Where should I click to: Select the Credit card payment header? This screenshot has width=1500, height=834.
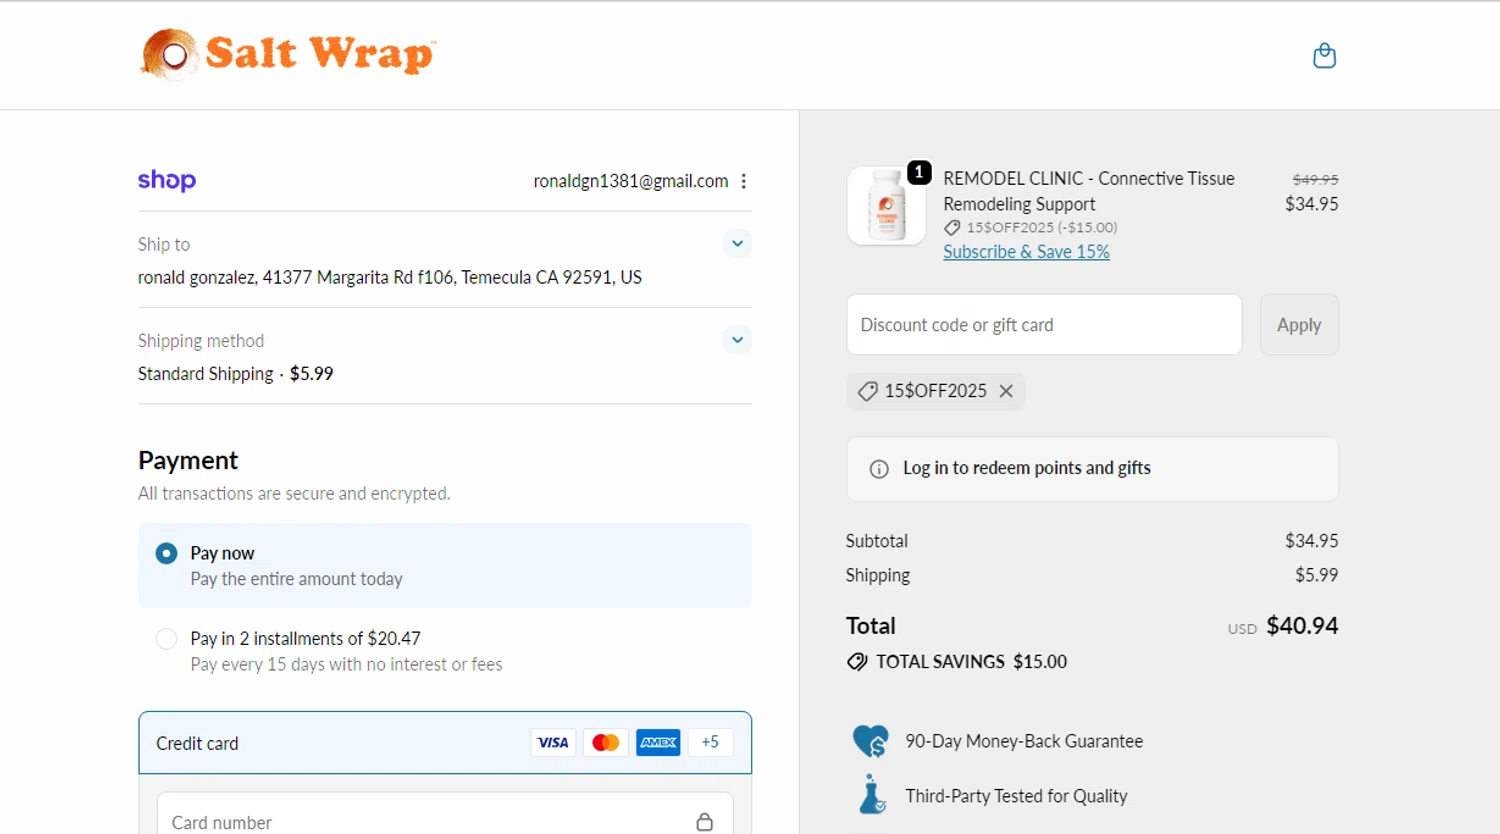(445, 743)
